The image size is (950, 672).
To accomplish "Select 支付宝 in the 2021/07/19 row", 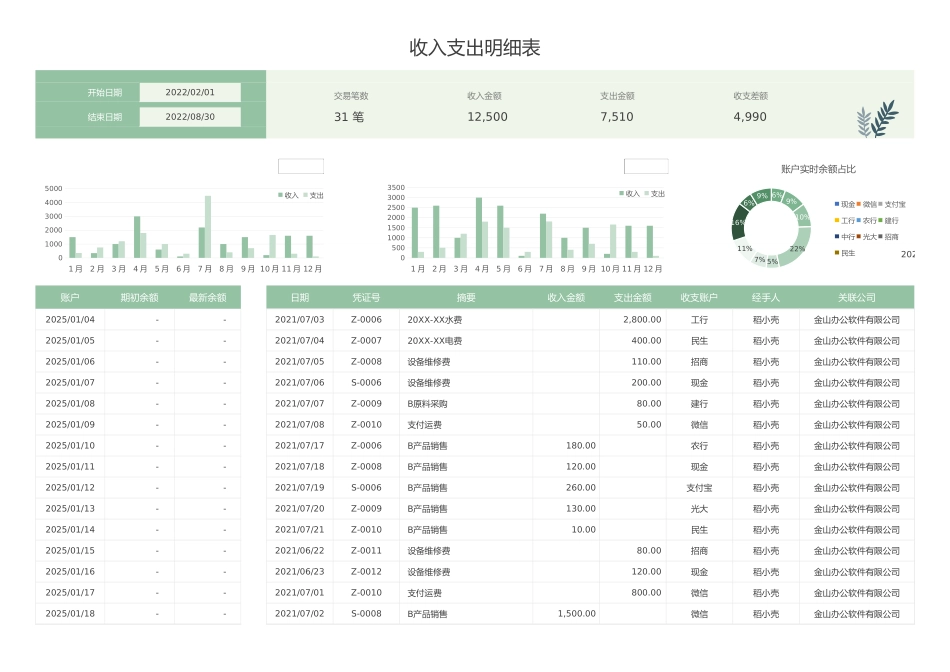I will 699,488.
